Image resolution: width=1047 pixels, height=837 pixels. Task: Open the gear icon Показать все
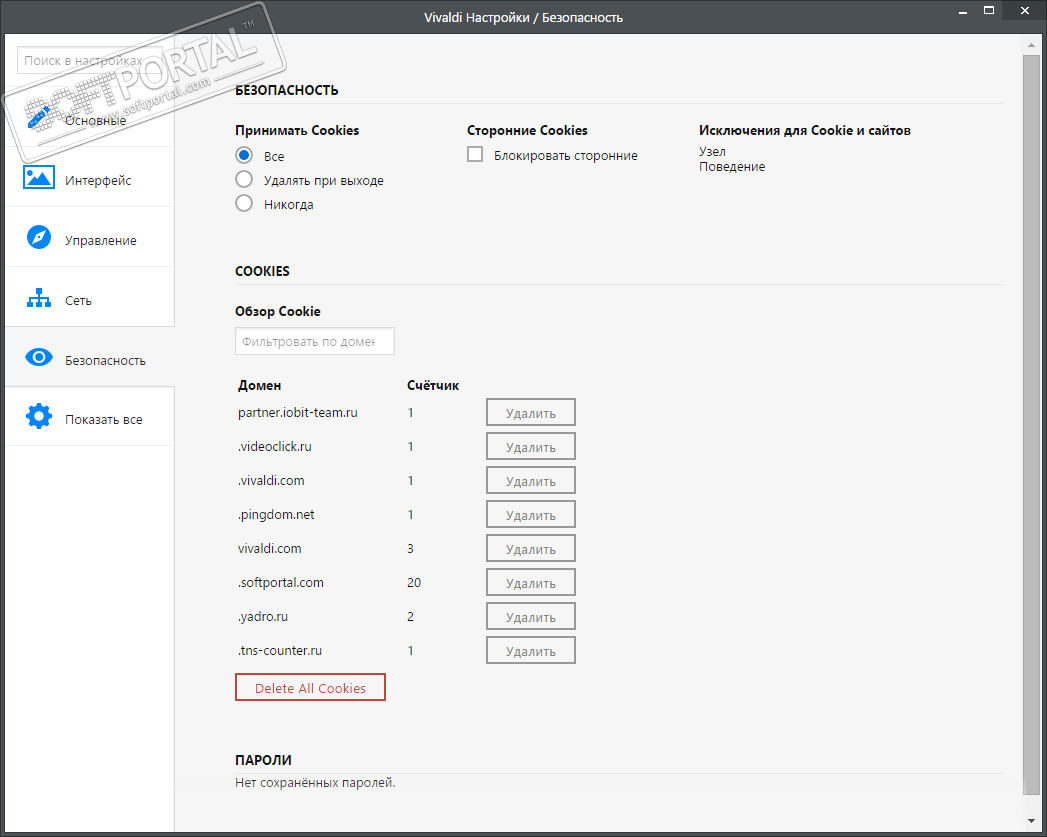(x=38, y=417)
